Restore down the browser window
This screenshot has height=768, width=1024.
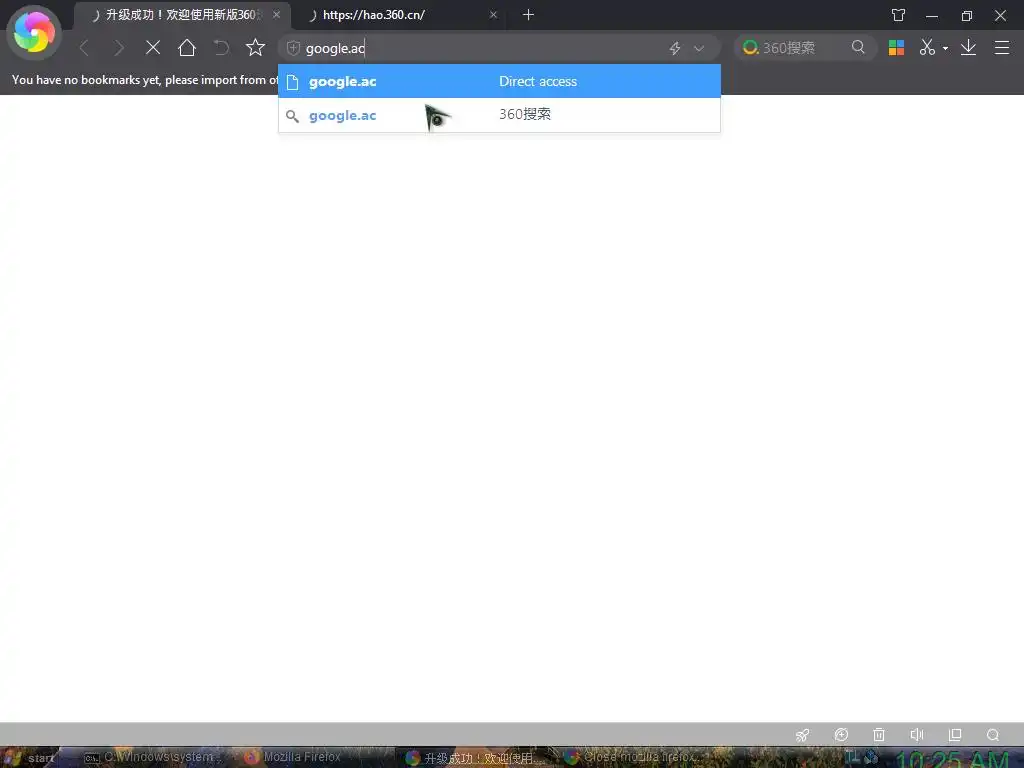967,15
